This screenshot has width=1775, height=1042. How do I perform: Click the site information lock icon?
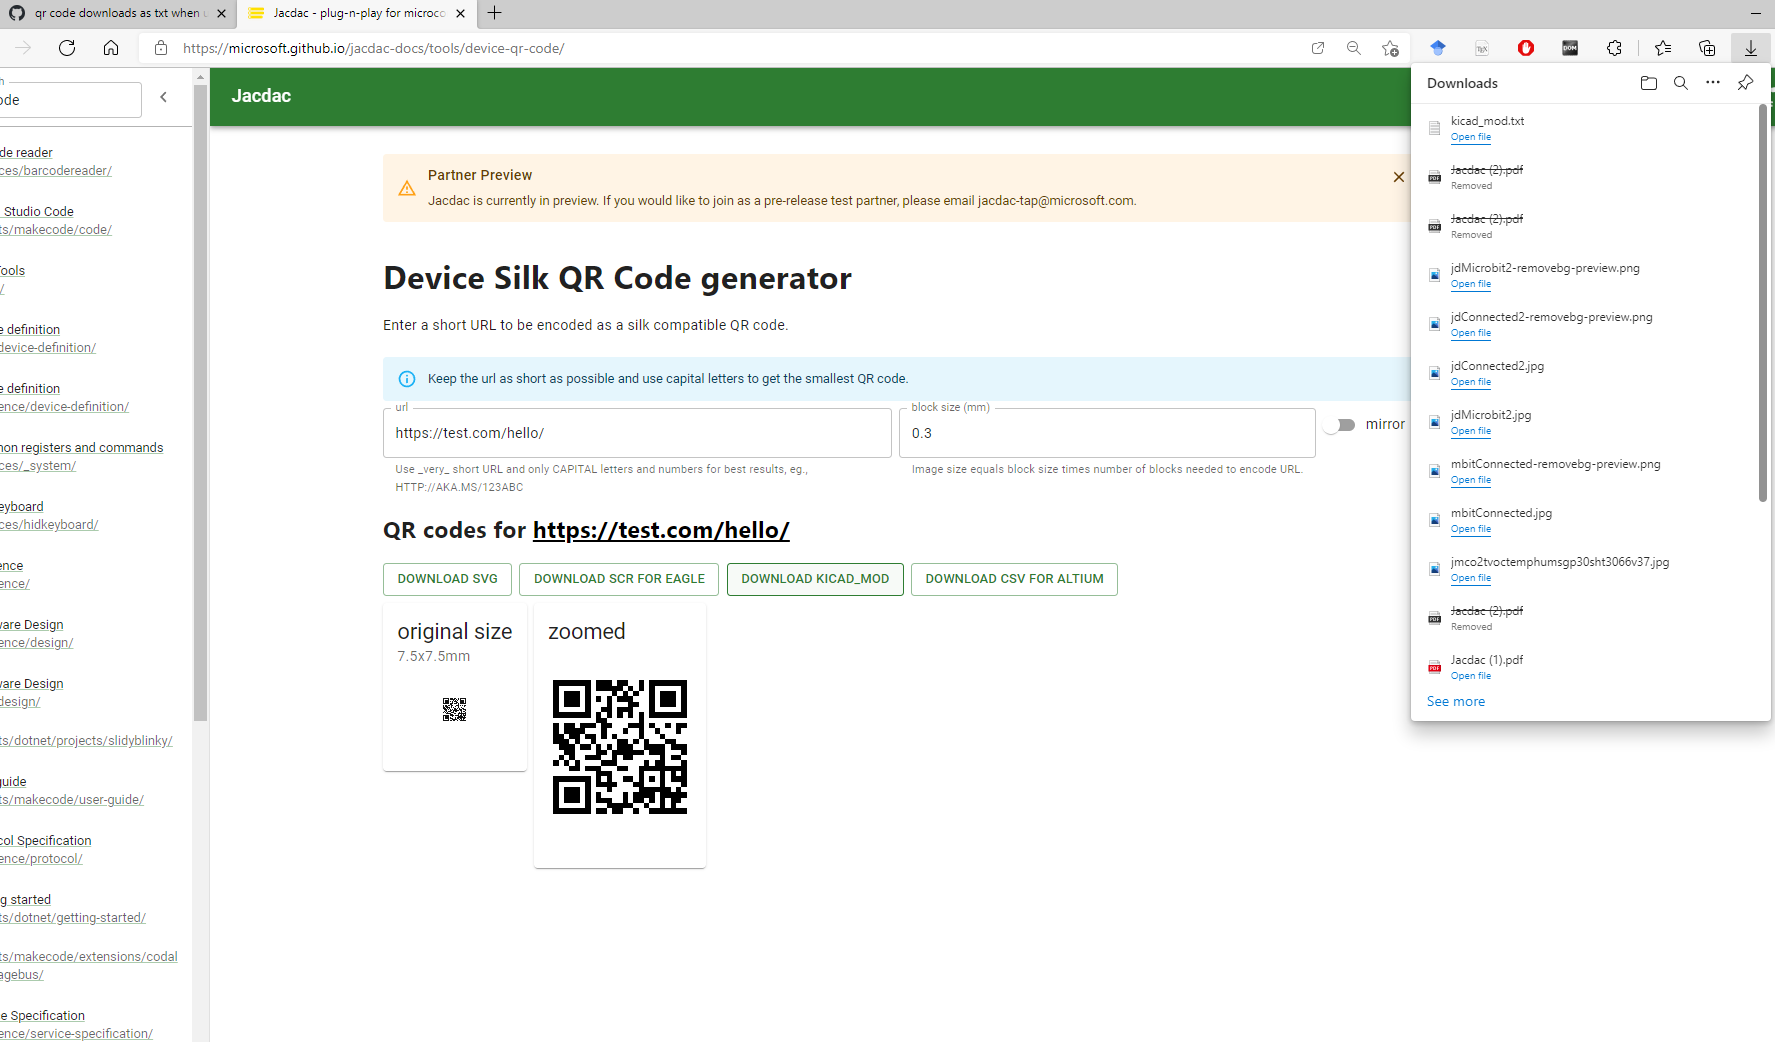click(160, 47)
